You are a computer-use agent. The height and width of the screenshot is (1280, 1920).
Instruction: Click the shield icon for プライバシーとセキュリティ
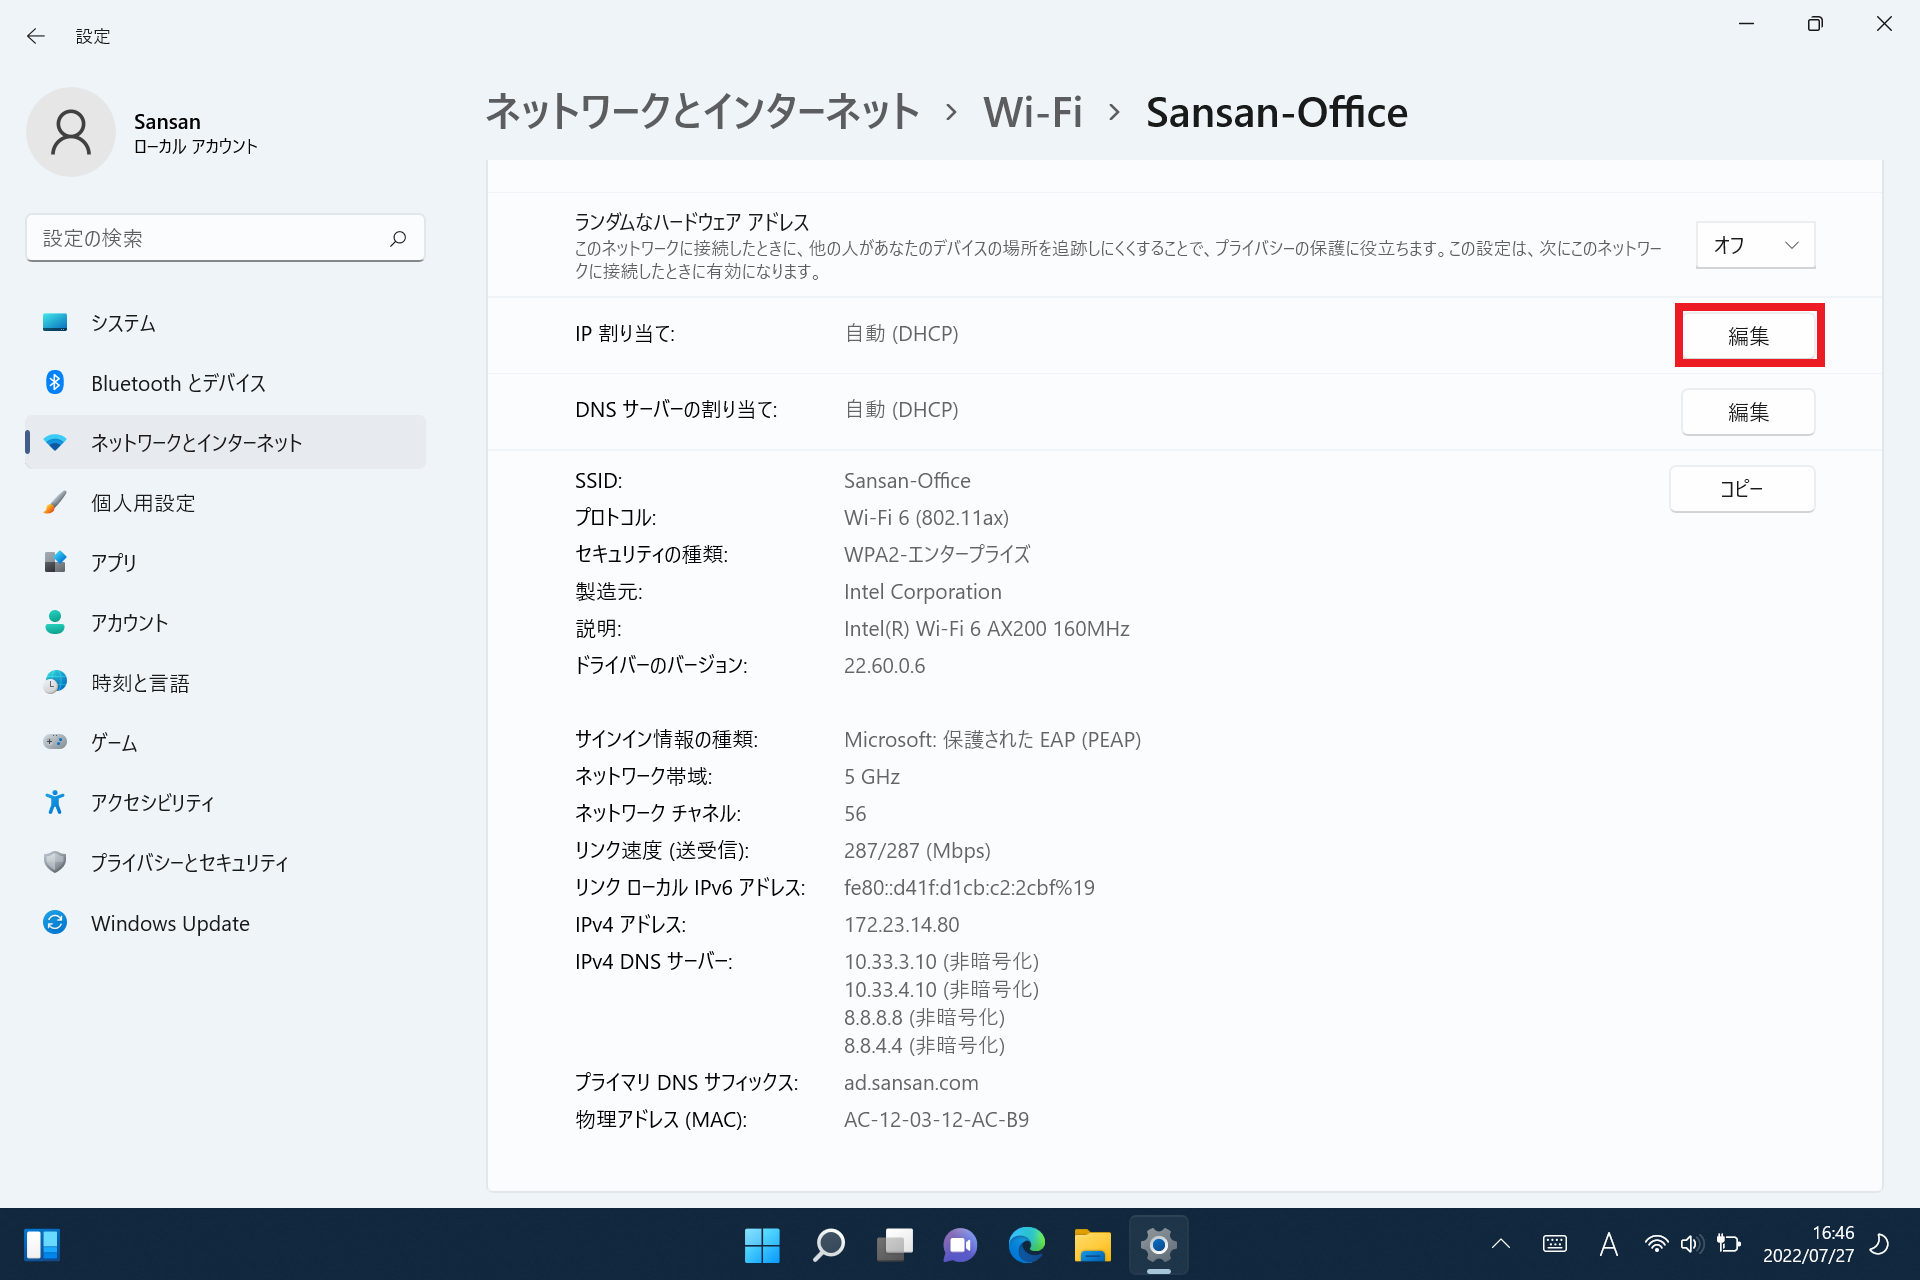55,862
